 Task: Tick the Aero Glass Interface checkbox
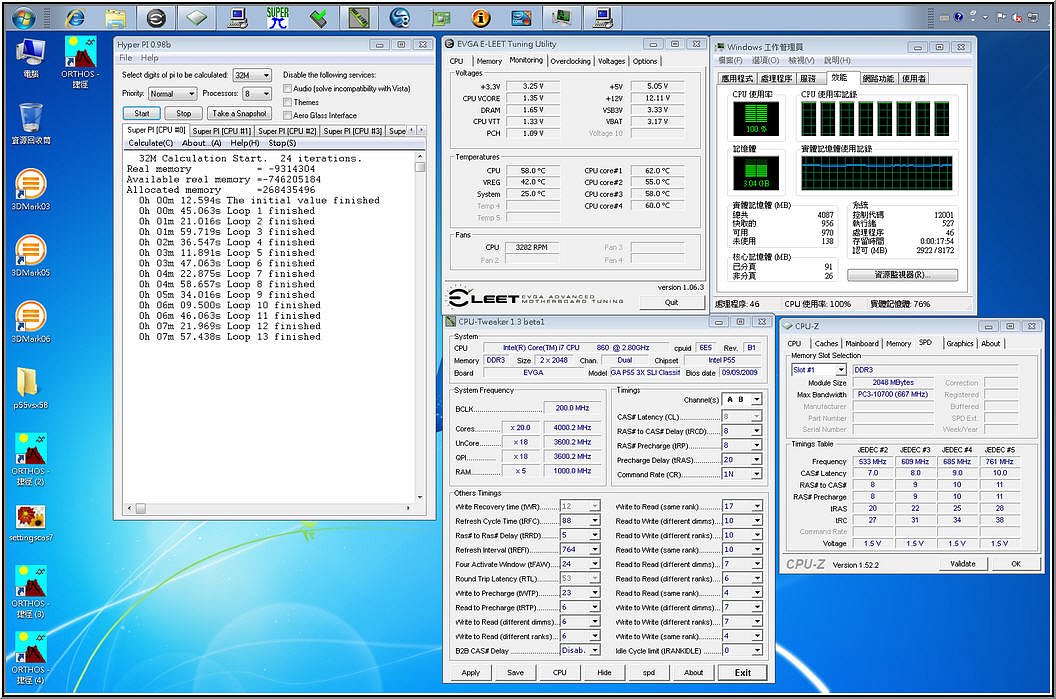288,115
